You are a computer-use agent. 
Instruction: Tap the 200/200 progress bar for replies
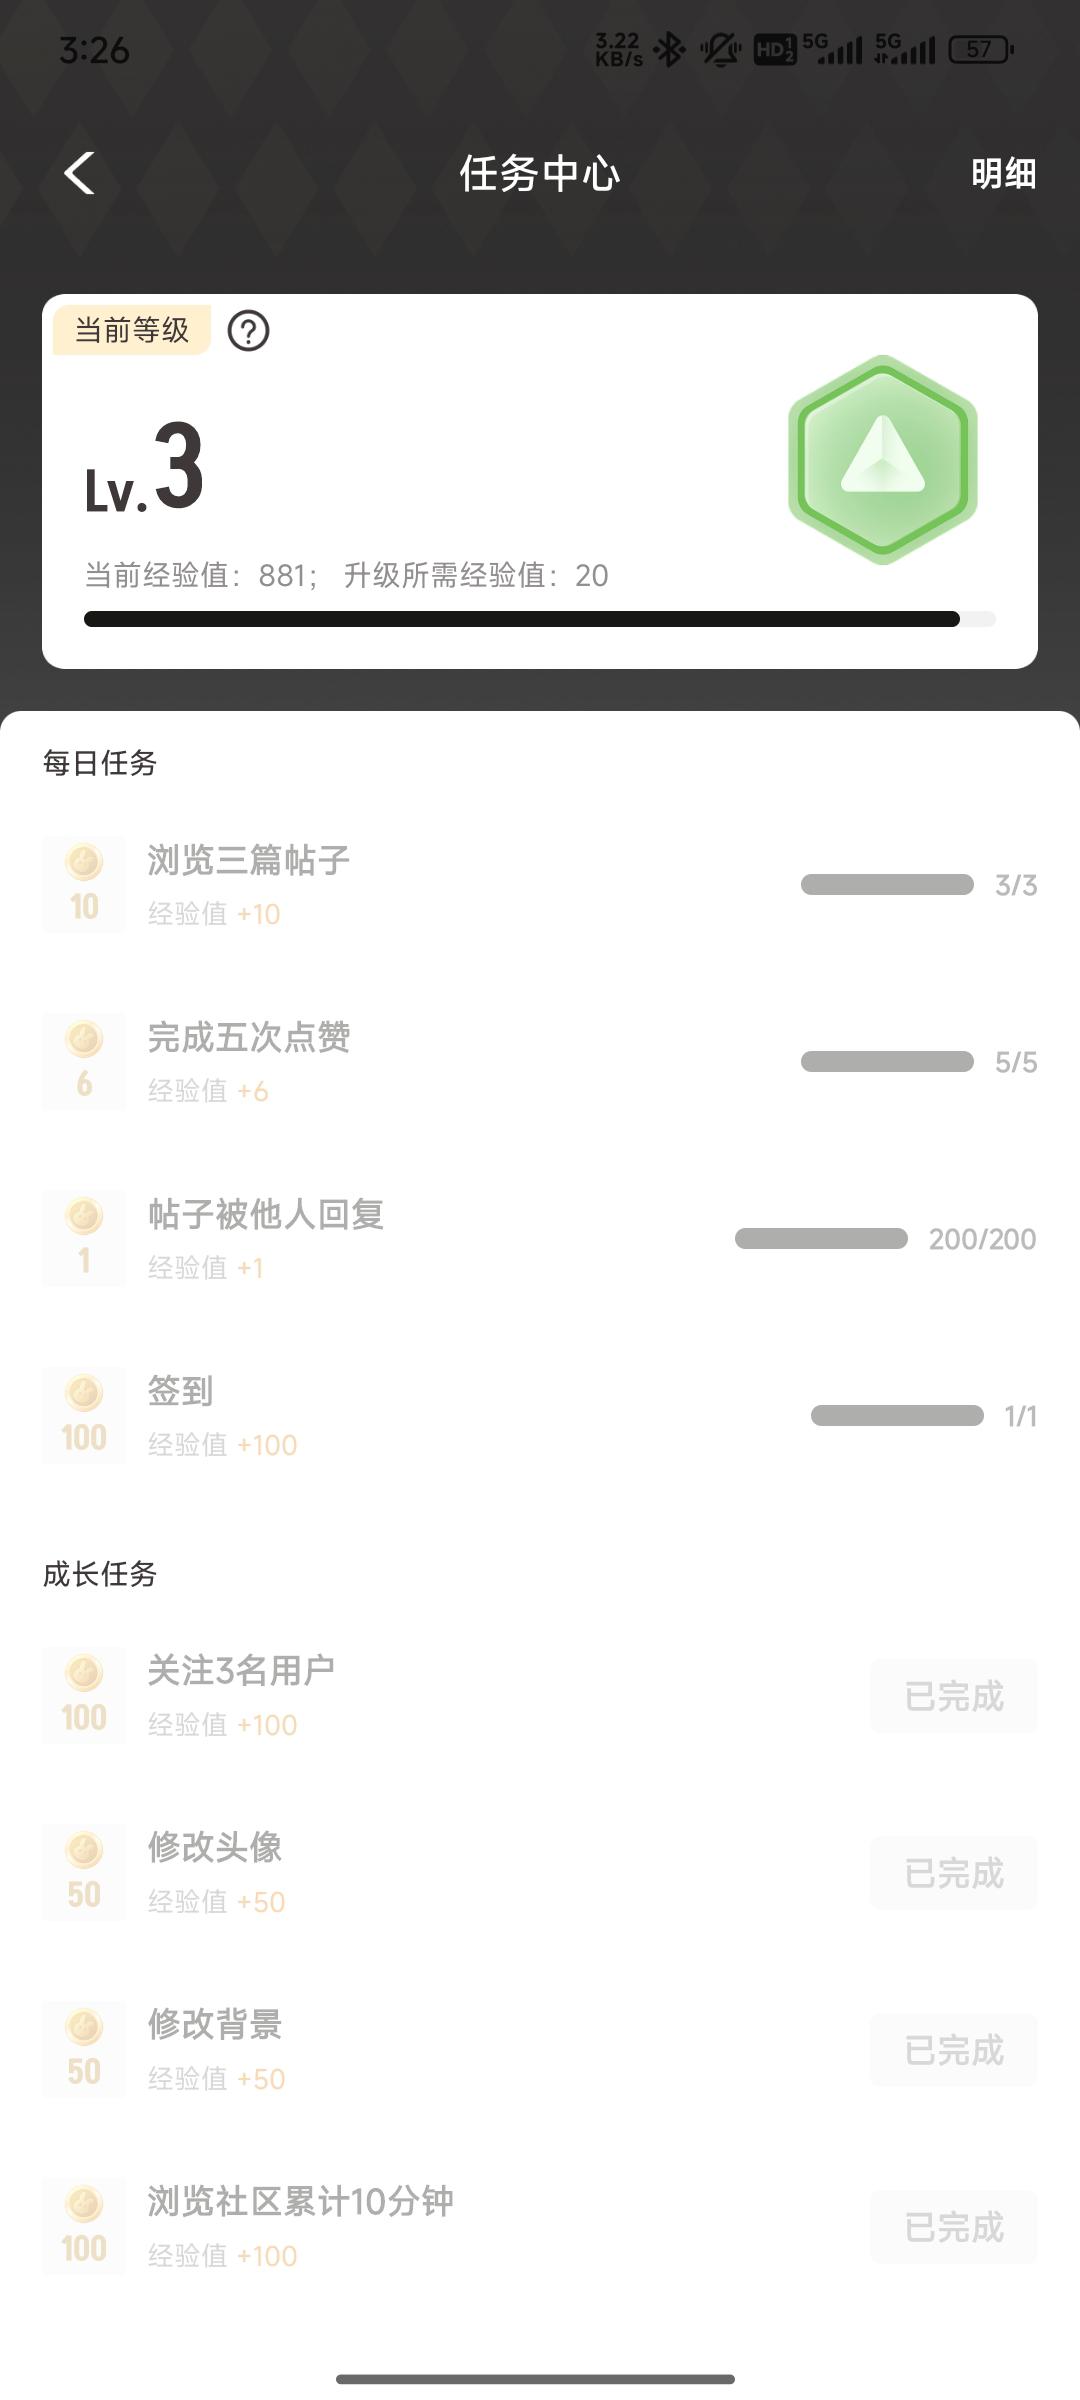821,1239
